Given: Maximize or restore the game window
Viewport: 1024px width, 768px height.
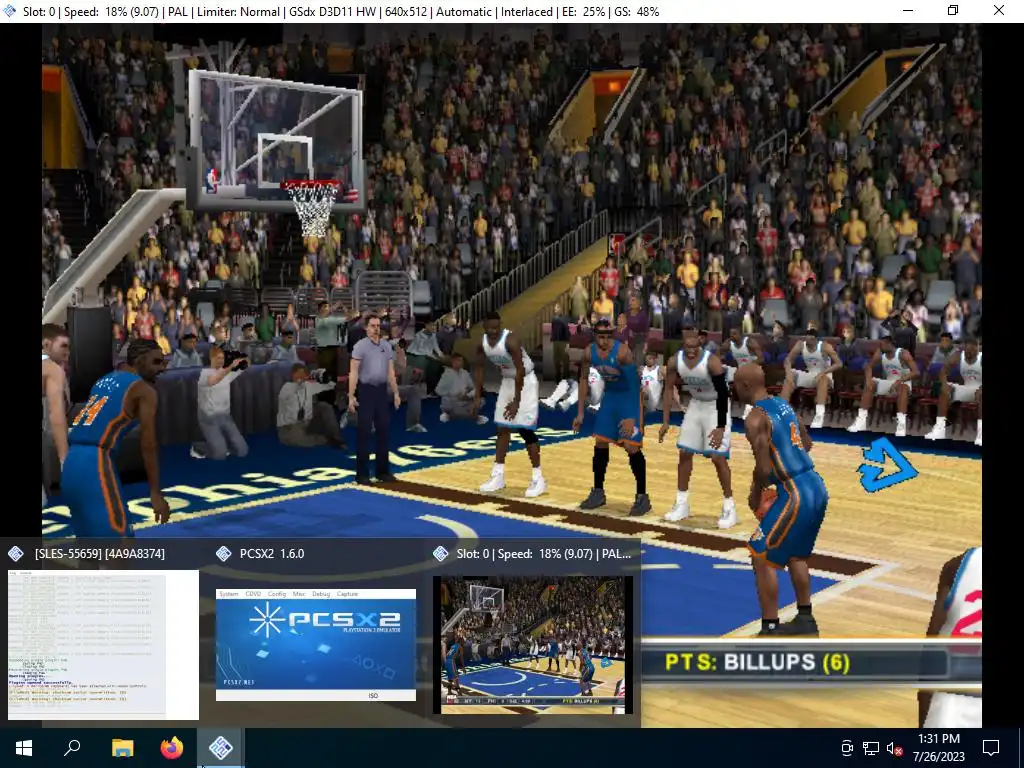Looking at the screenshot, I should coord(953,10).
